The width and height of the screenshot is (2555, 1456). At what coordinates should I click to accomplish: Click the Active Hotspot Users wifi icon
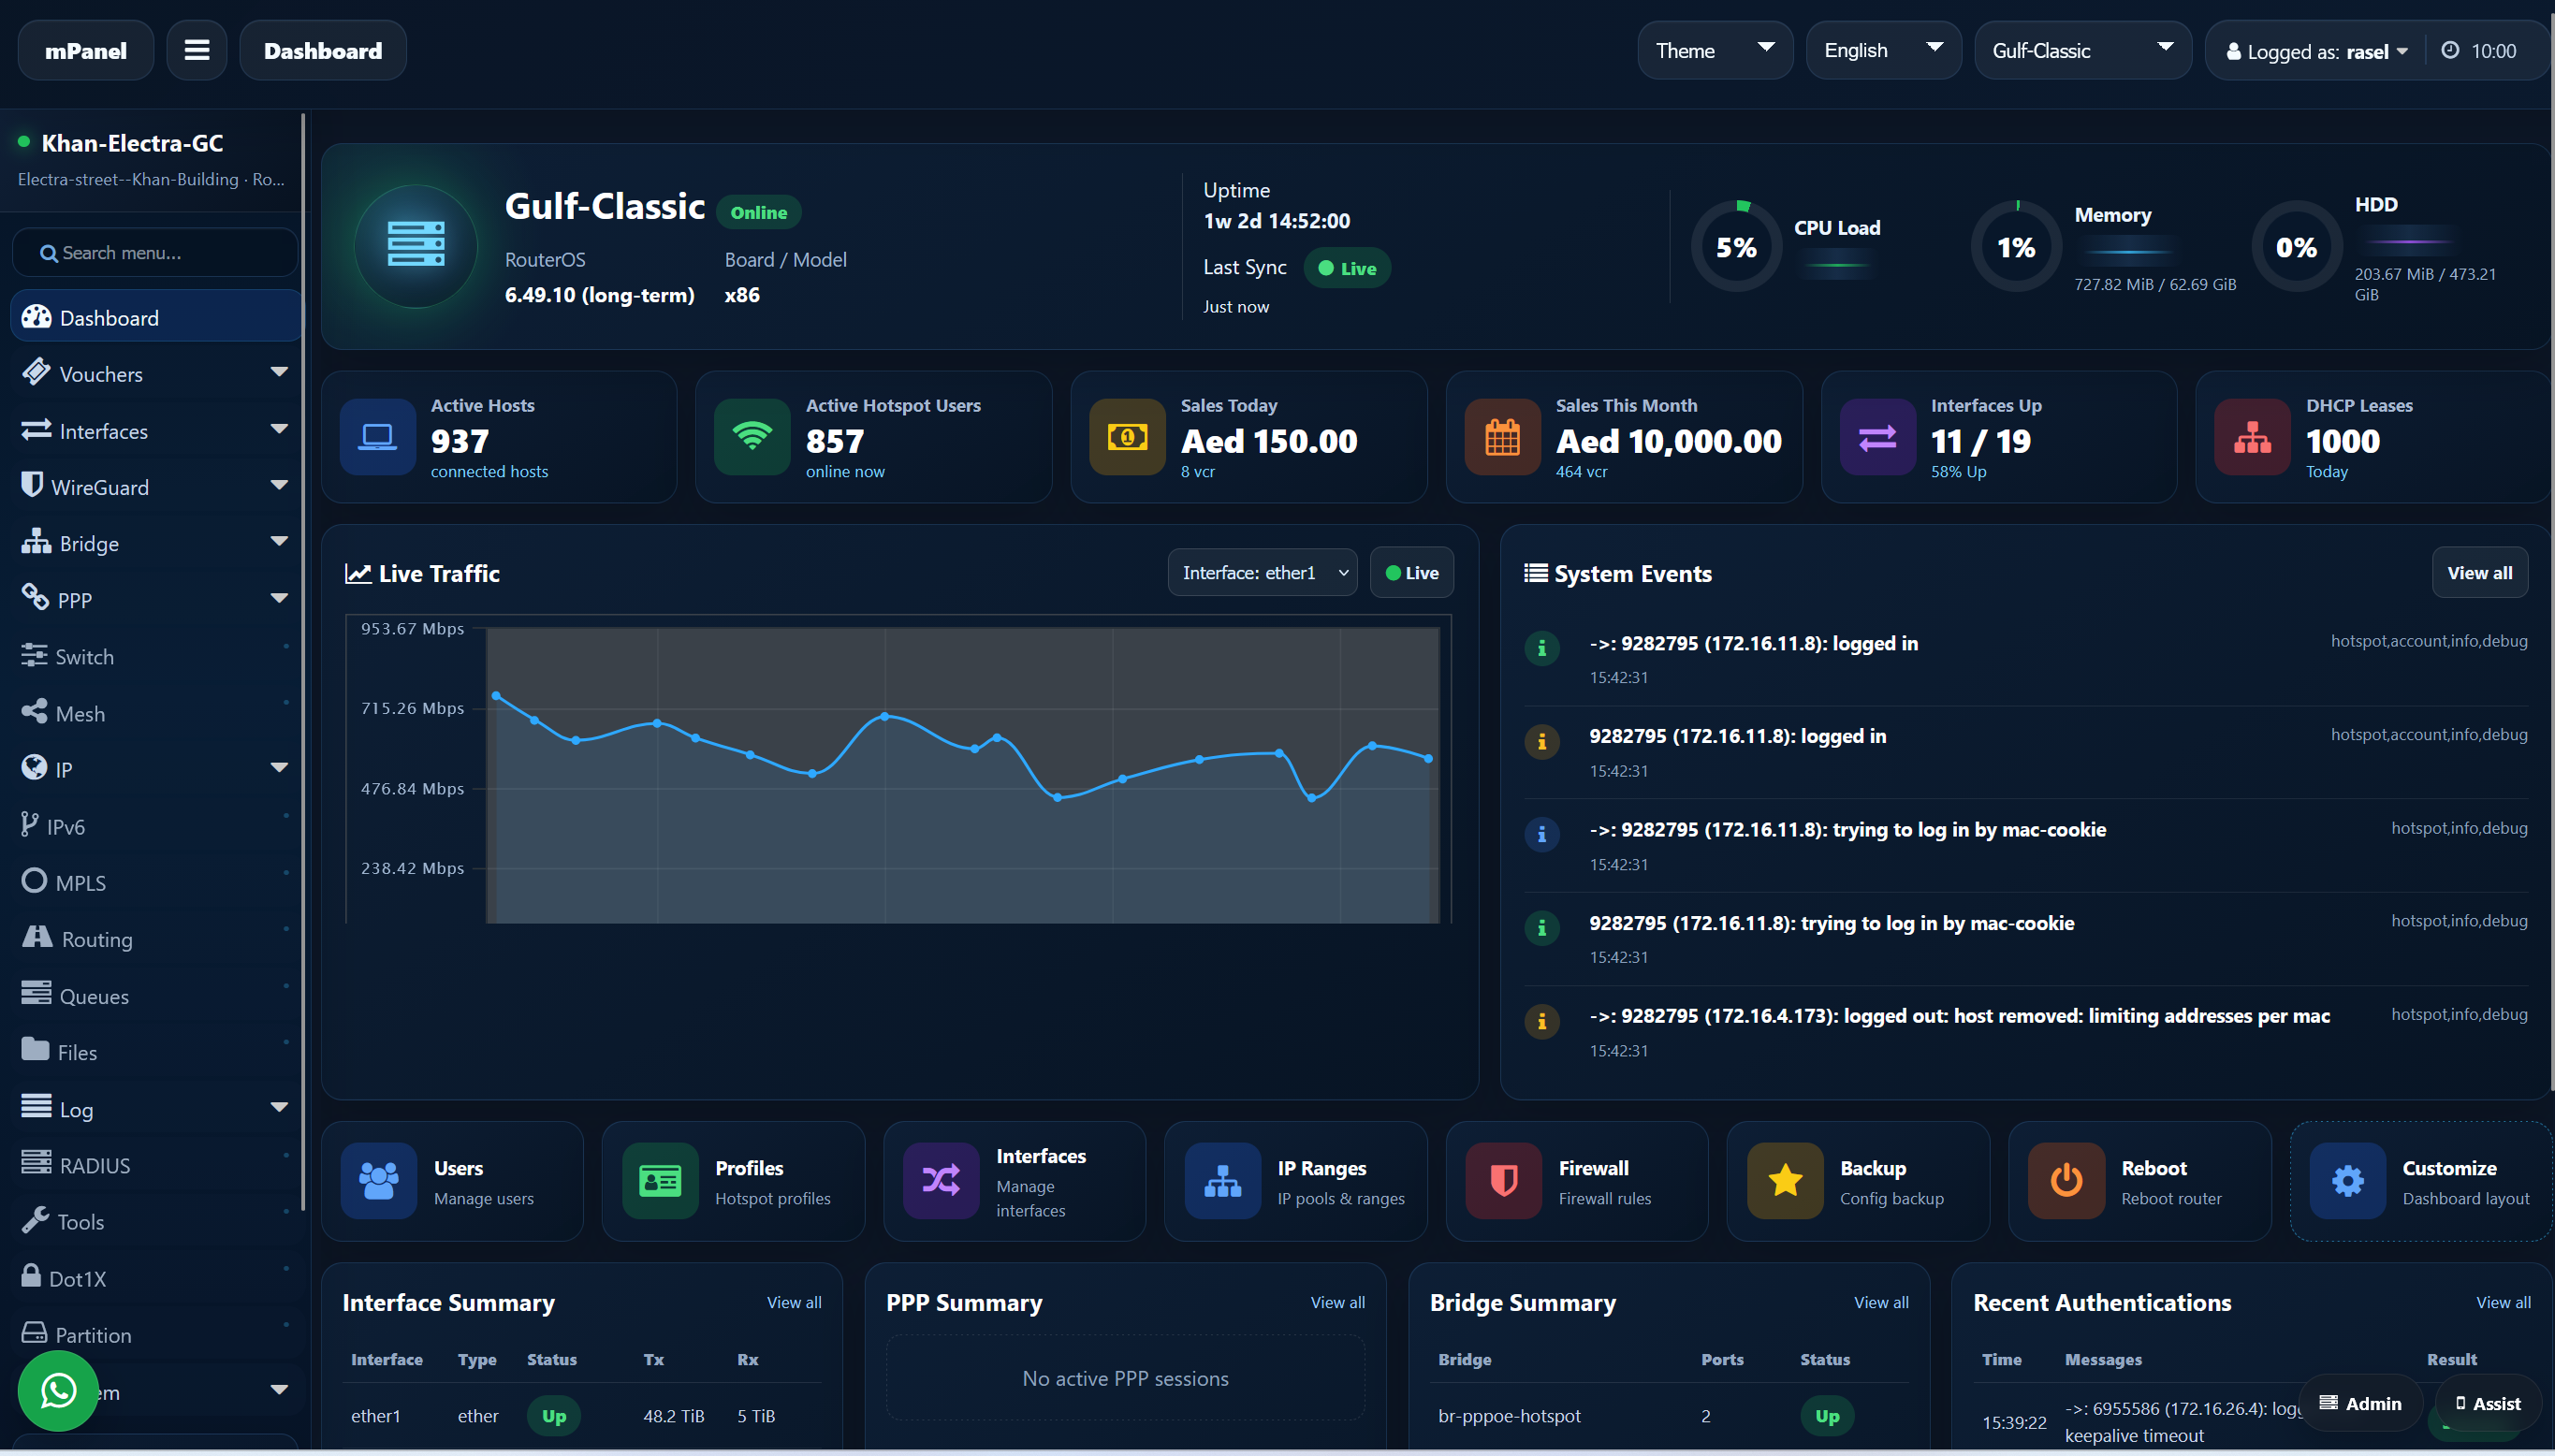point(752,437)
